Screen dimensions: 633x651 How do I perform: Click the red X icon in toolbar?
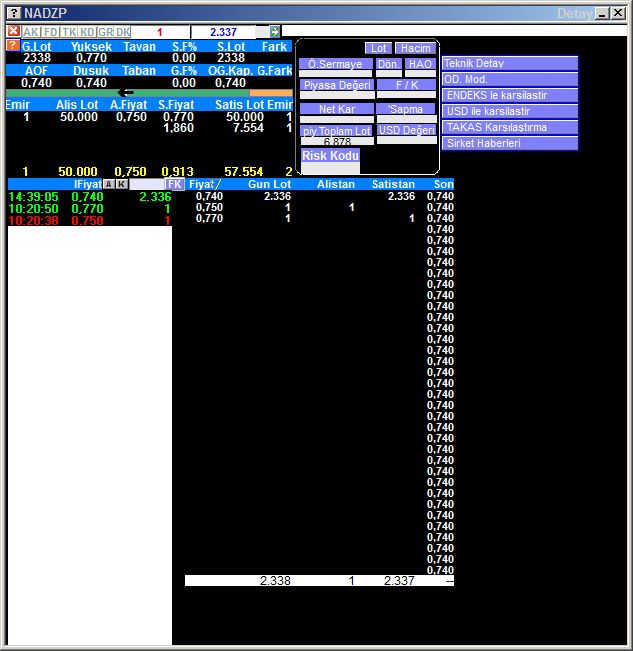click(13, 31)
